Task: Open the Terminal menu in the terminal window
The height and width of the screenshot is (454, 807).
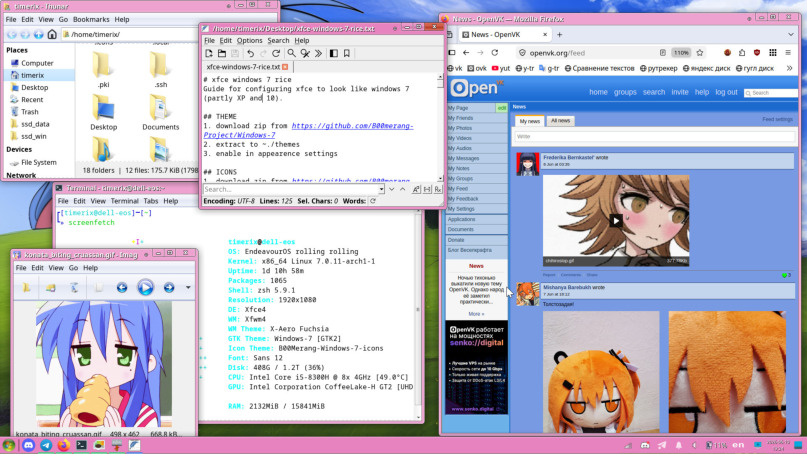Action: click(x=125, y=201)
